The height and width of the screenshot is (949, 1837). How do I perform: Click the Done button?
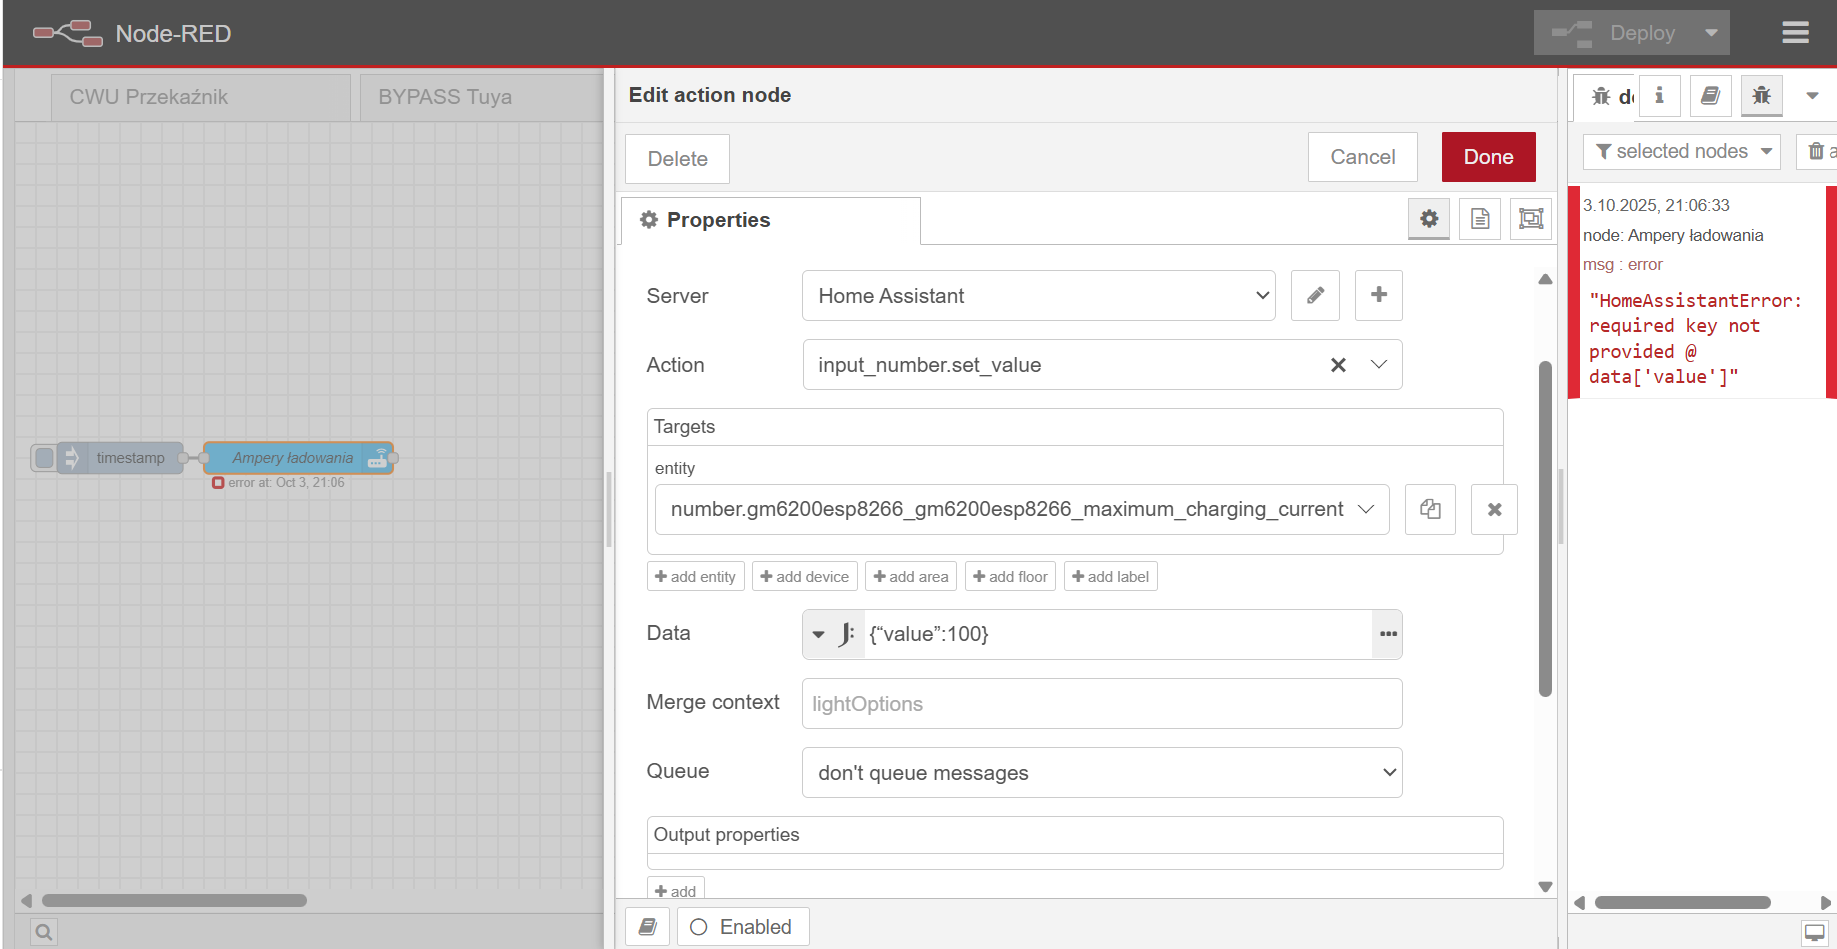pos(1488,157)
